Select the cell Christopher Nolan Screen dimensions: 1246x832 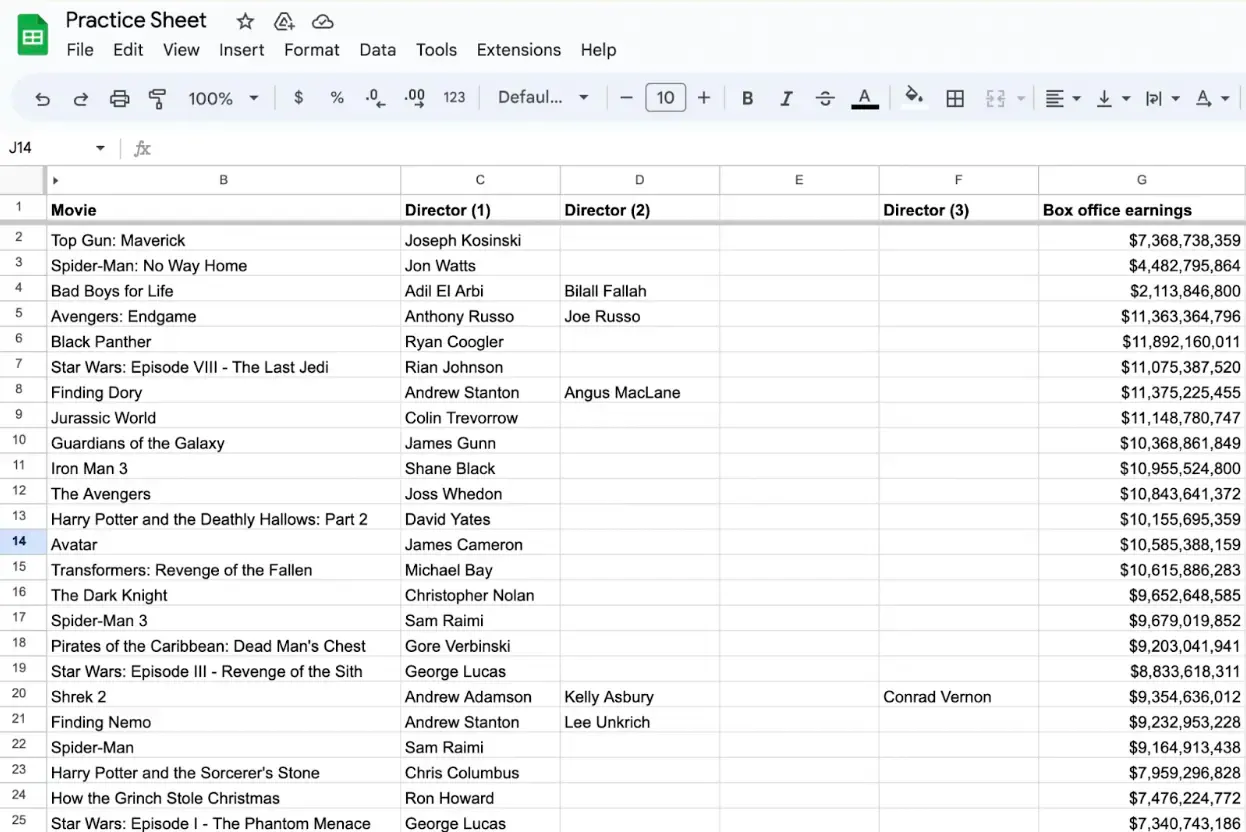[x=480, y=595]
